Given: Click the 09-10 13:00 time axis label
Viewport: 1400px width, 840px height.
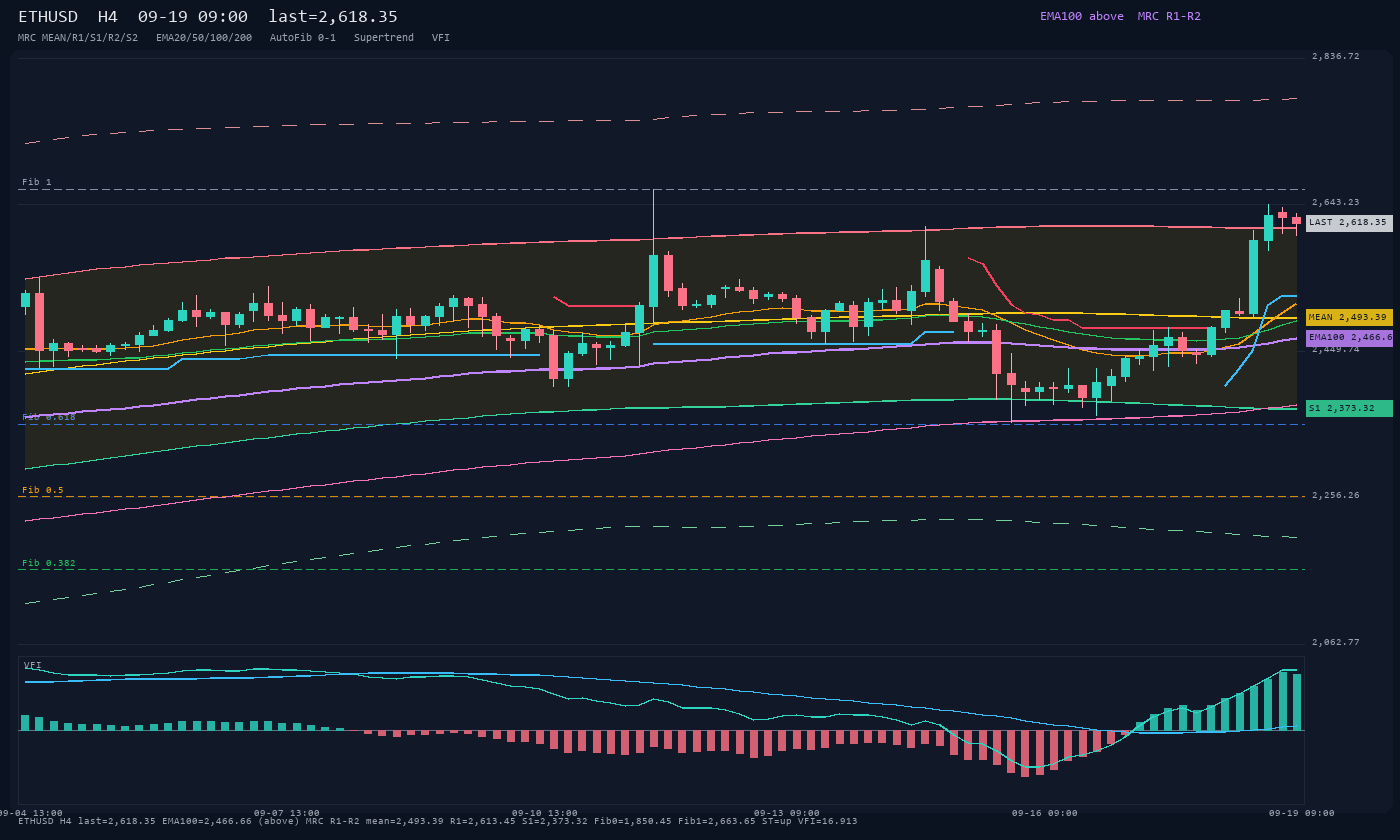Looking at the screenshot, I should [x=545, y=813].
